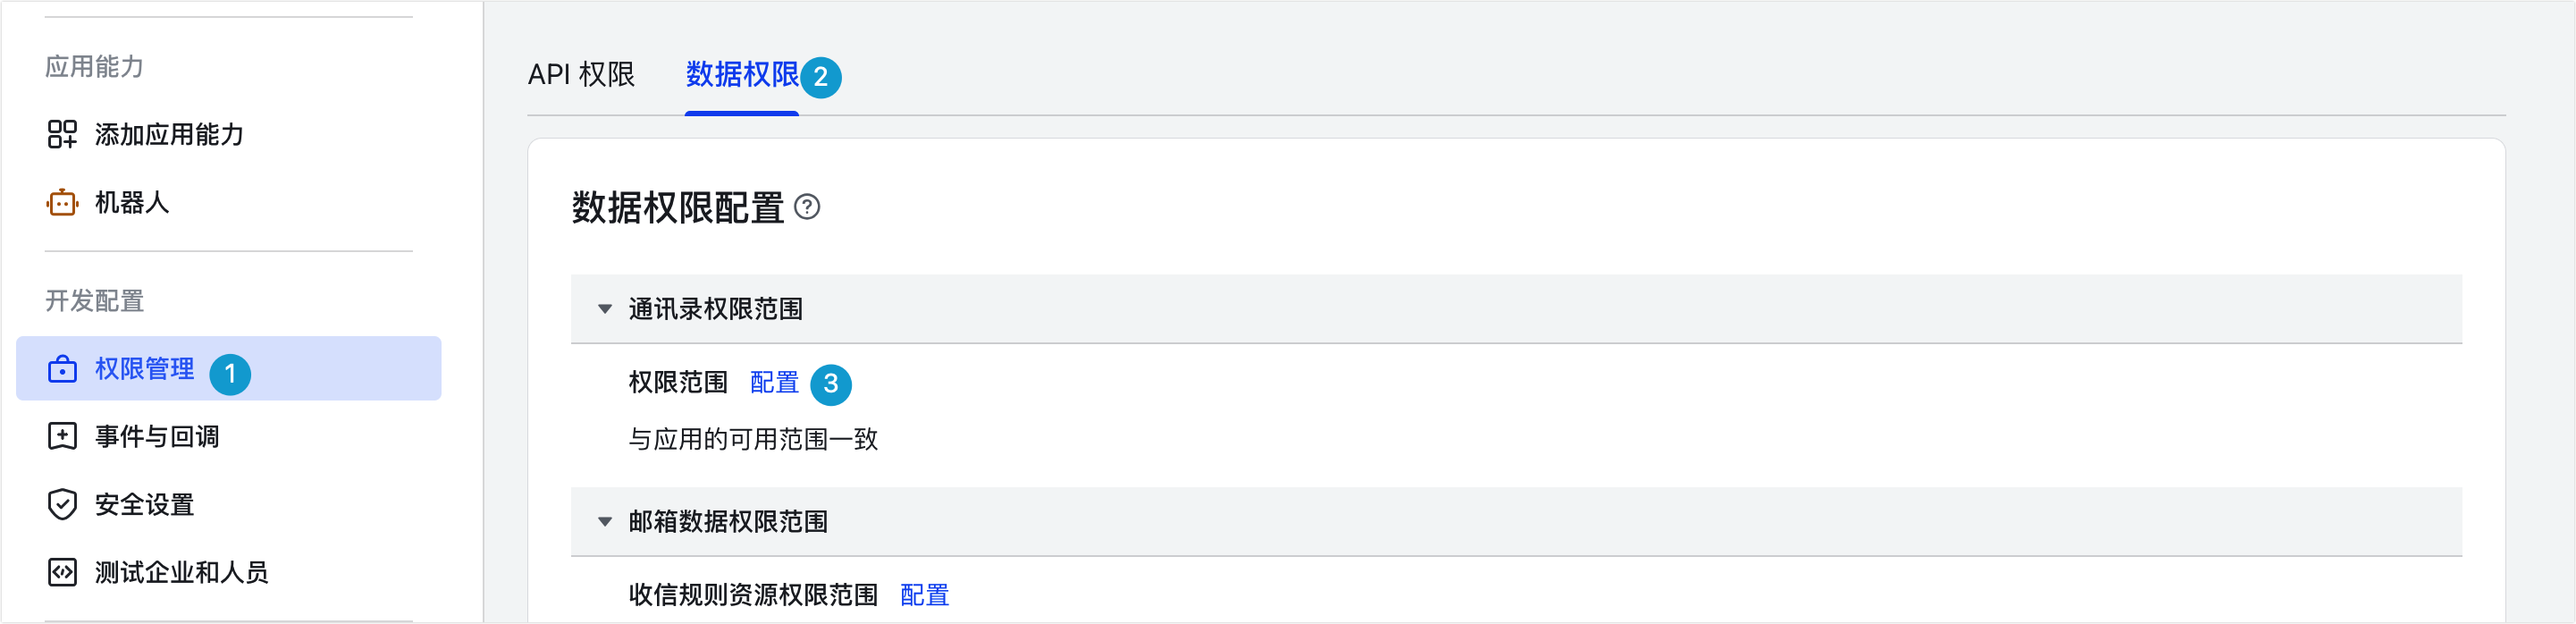Select the 安全设置 shield icon
This screenshot has width=2576, height=624.
(x=62, y=505)
